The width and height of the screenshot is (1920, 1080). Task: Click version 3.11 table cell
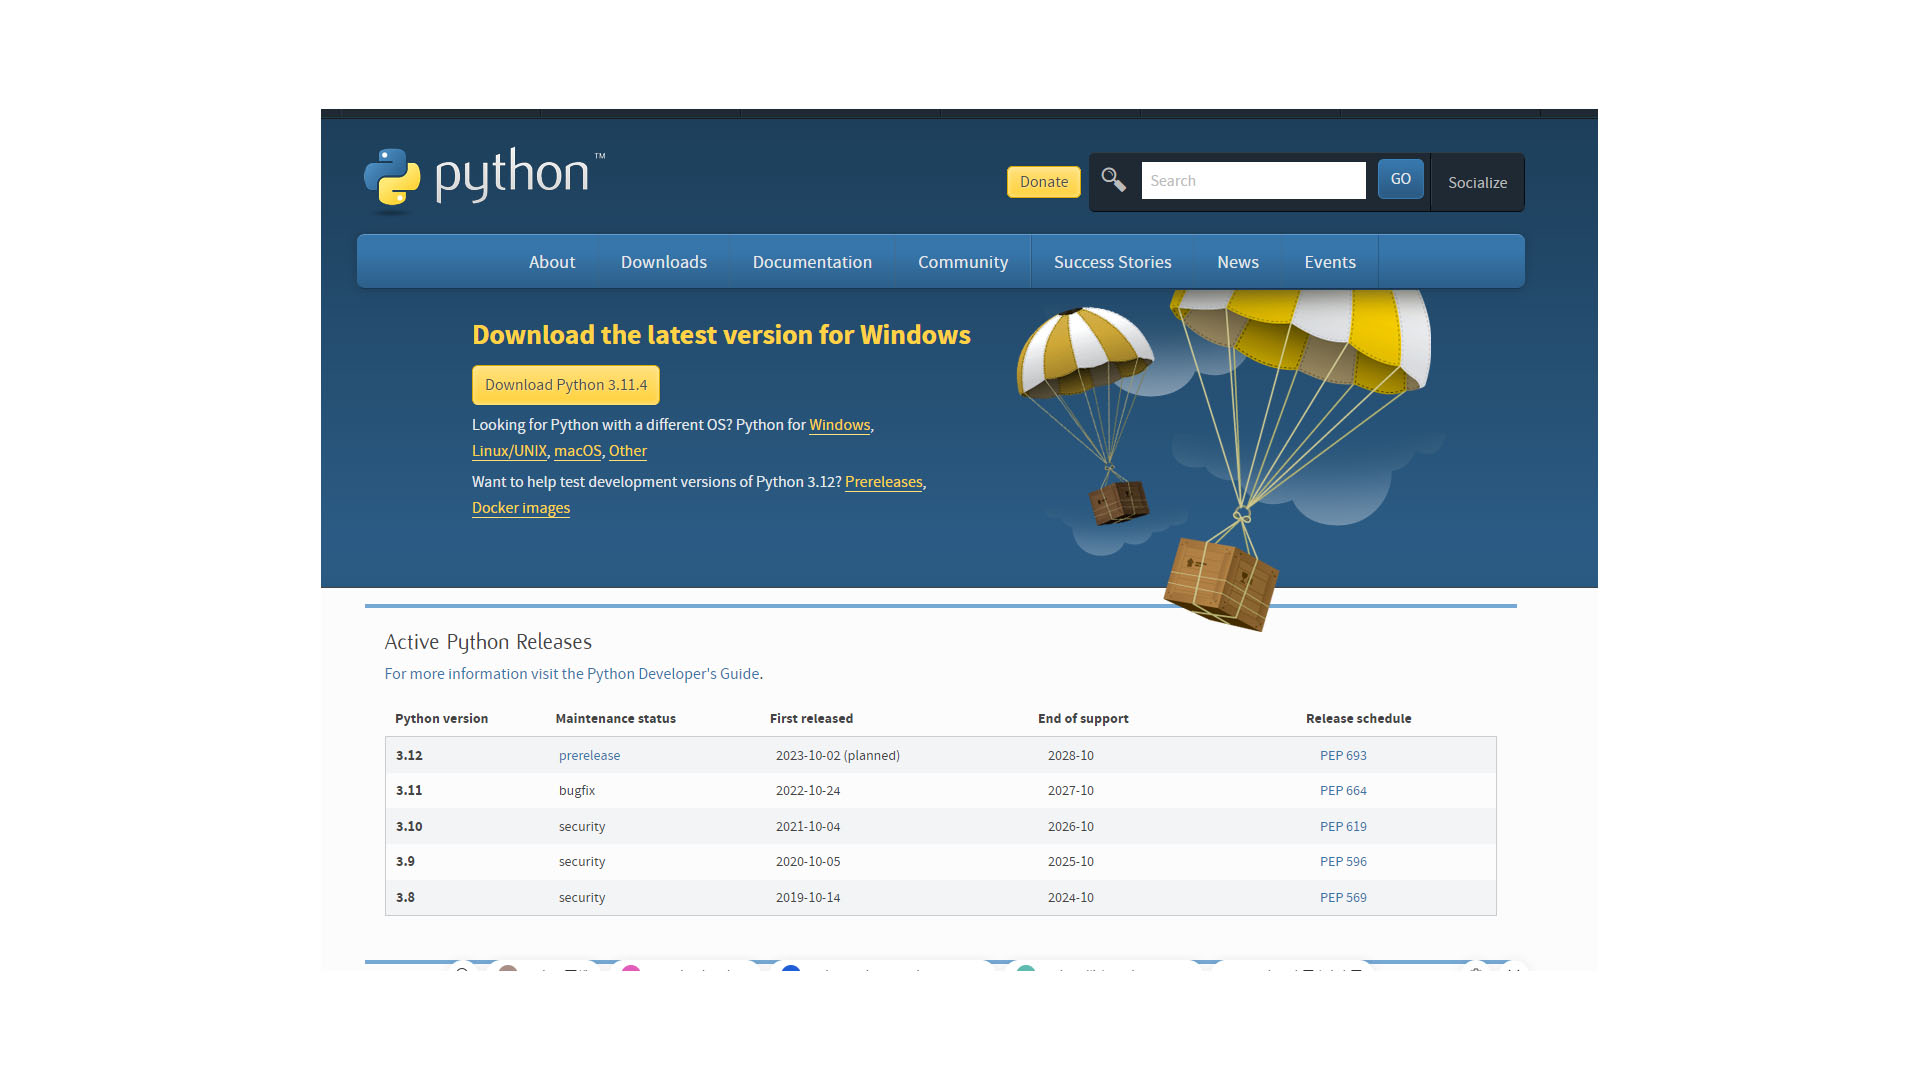click(x=409, y=791)
